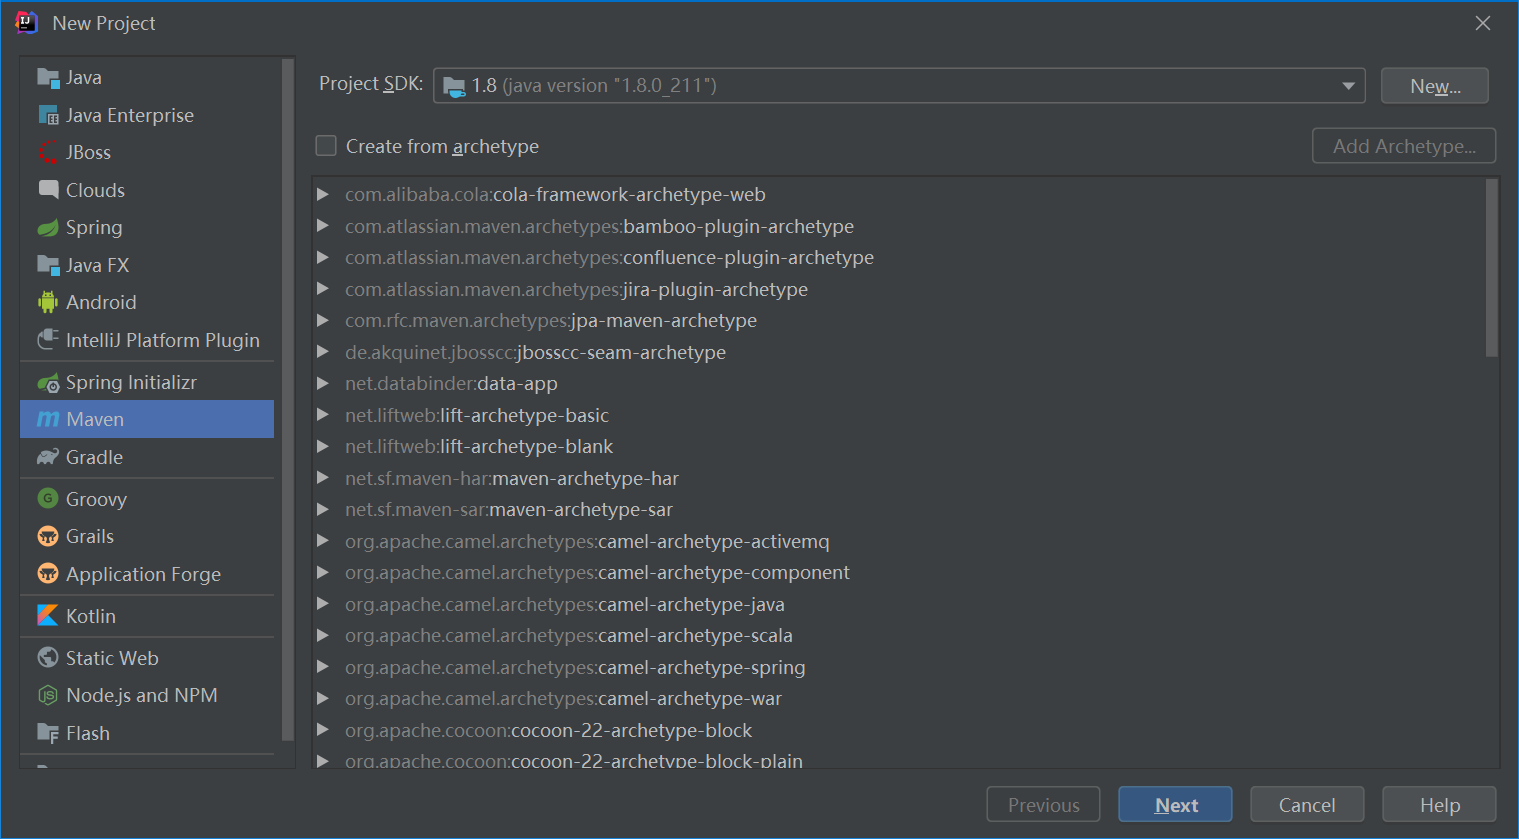
Task: Select Java project type label
Action: pos(84,78)
